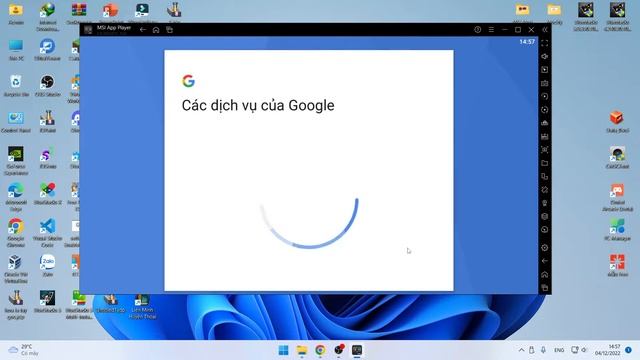The height and width of the screenshot is (360, 640).
Task: Click the circular target icon below sync in sidebar
Action: [544, 110]
